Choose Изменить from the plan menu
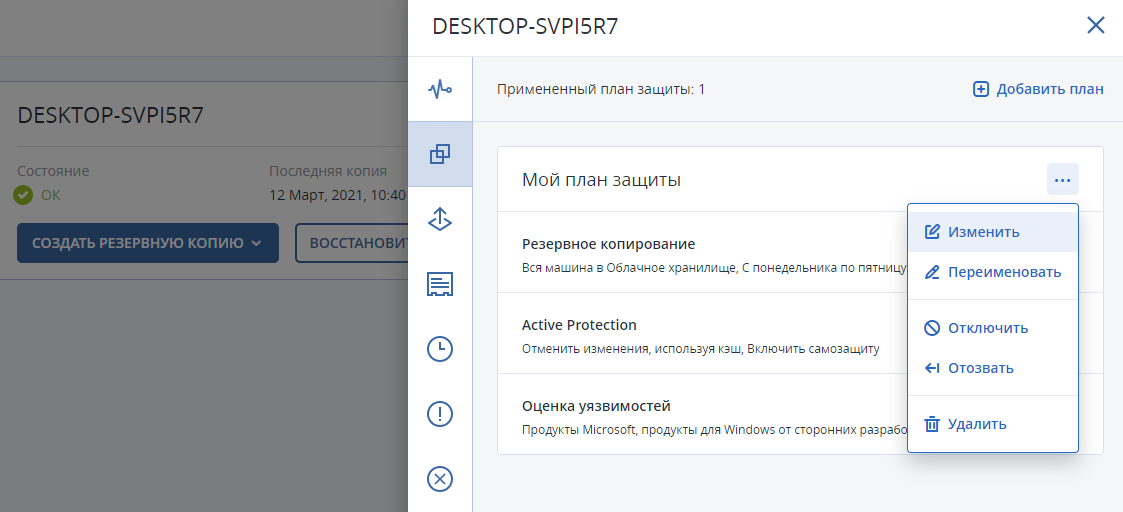1123x512 pixels. click(993, 232)
